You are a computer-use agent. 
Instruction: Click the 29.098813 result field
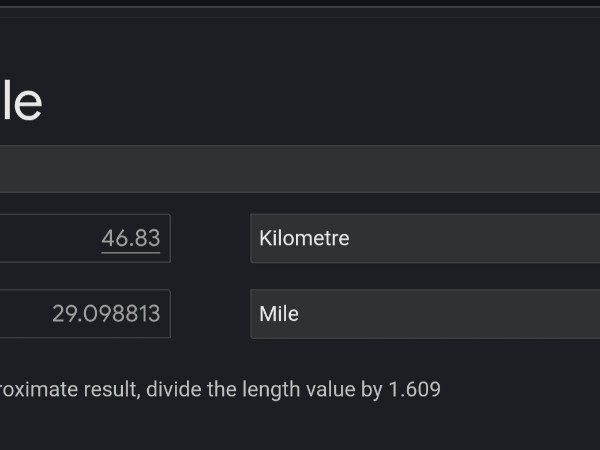(85, 314)
